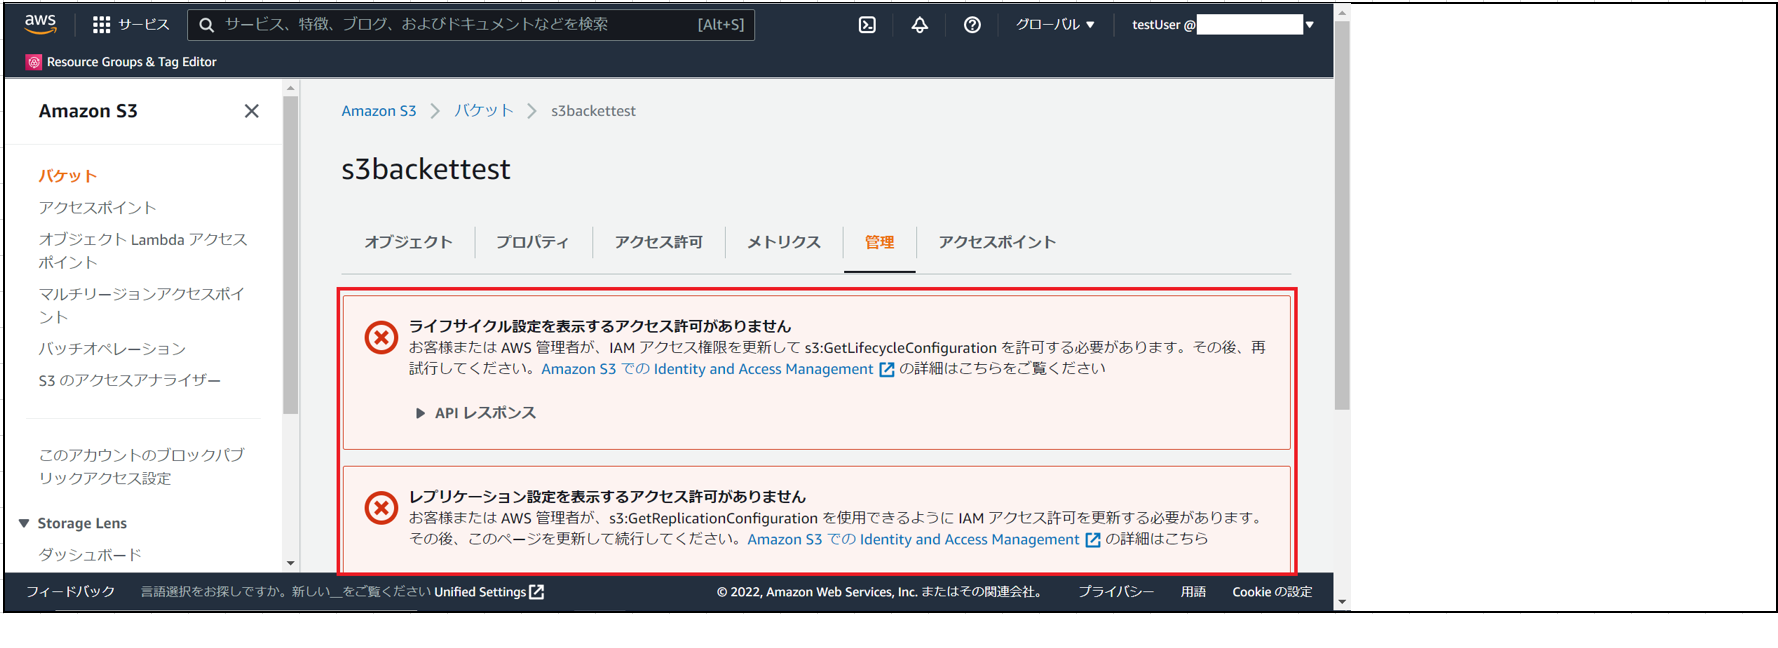Open Cookie の設定 in the footer
Screen dimensions: 1778x648
click(1272, 592)
